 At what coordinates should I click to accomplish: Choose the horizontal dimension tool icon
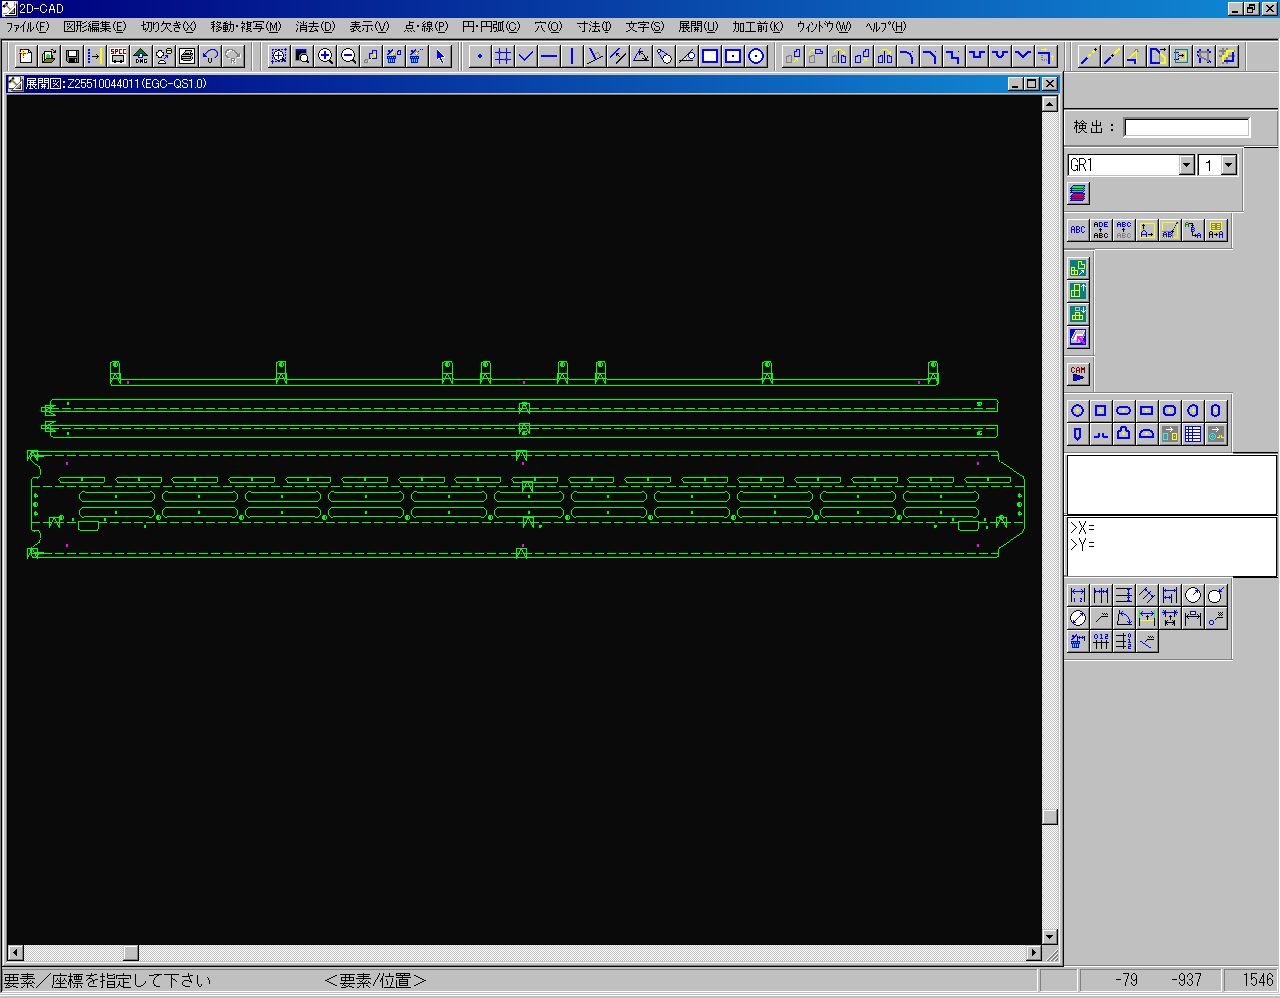point(1078,595)
